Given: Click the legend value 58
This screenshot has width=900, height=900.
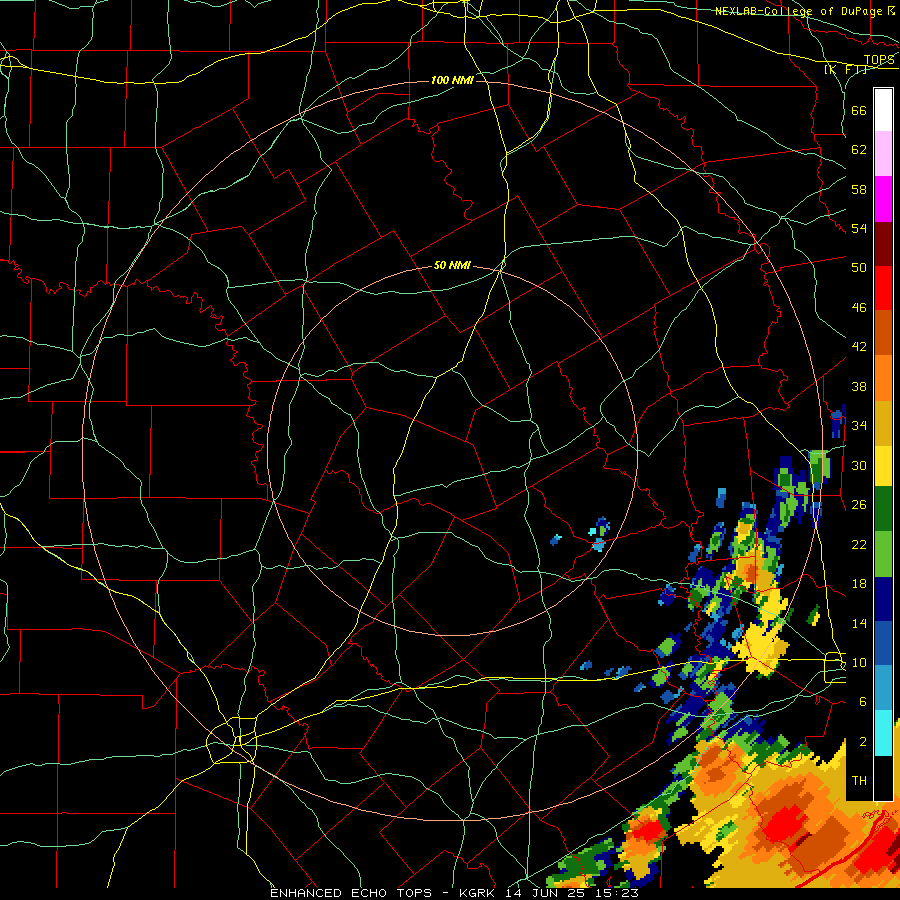Looking at the screenshot, I should (x=859, y=189).
